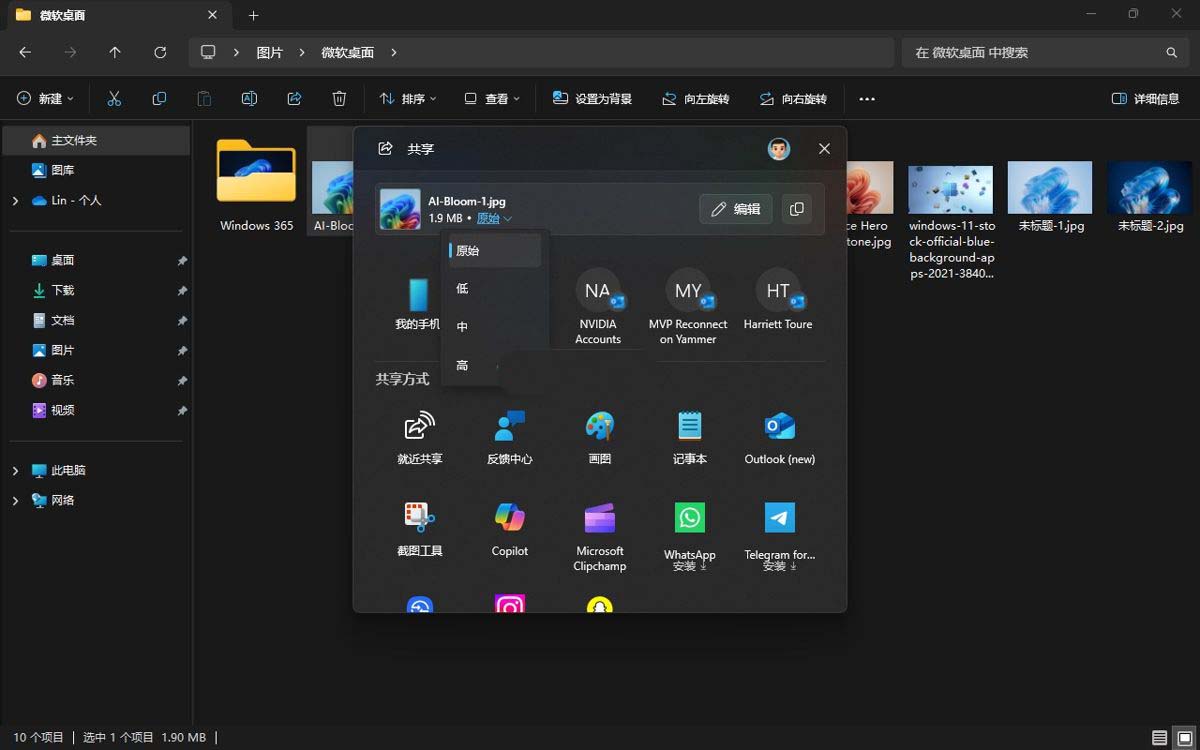Click the search box 在 微软桌面 中搜索

point(1046,52)
